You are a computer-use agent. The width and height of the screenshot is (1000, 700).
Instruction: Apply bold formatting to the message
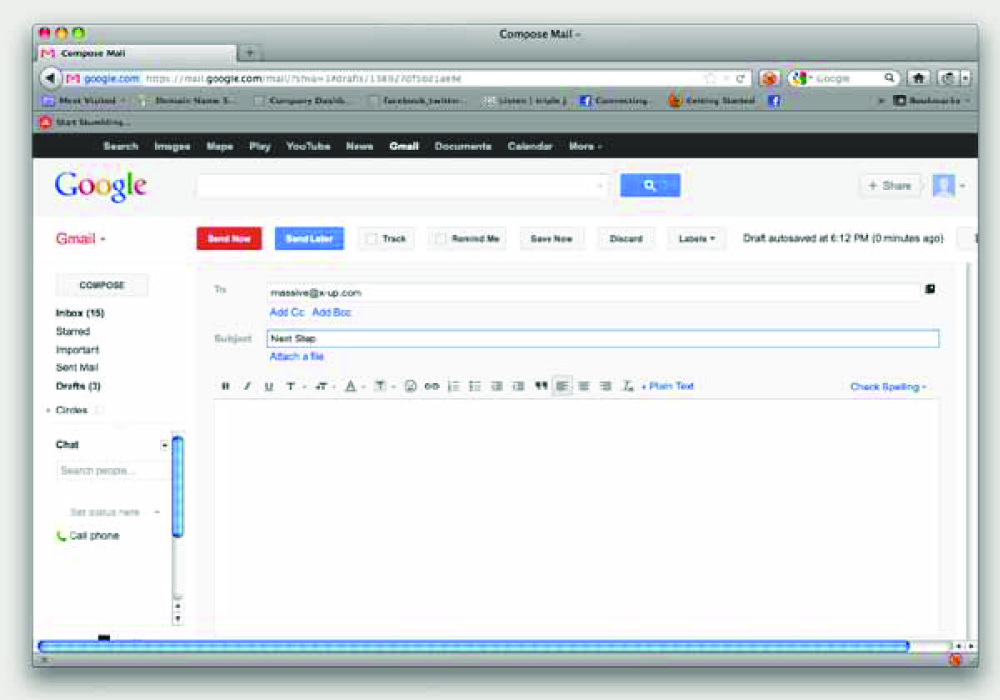point(225,386)
